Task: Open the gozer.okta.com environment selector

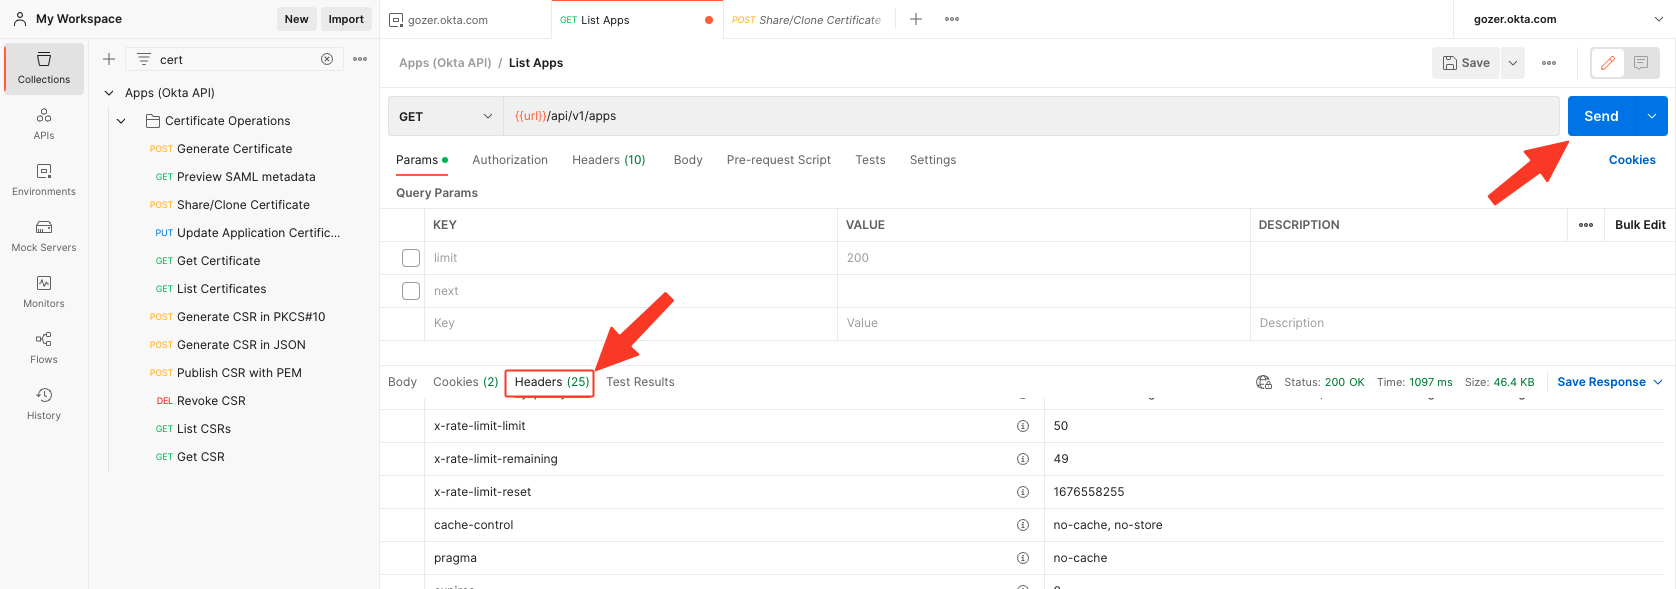Action: tap(1563, 19)
